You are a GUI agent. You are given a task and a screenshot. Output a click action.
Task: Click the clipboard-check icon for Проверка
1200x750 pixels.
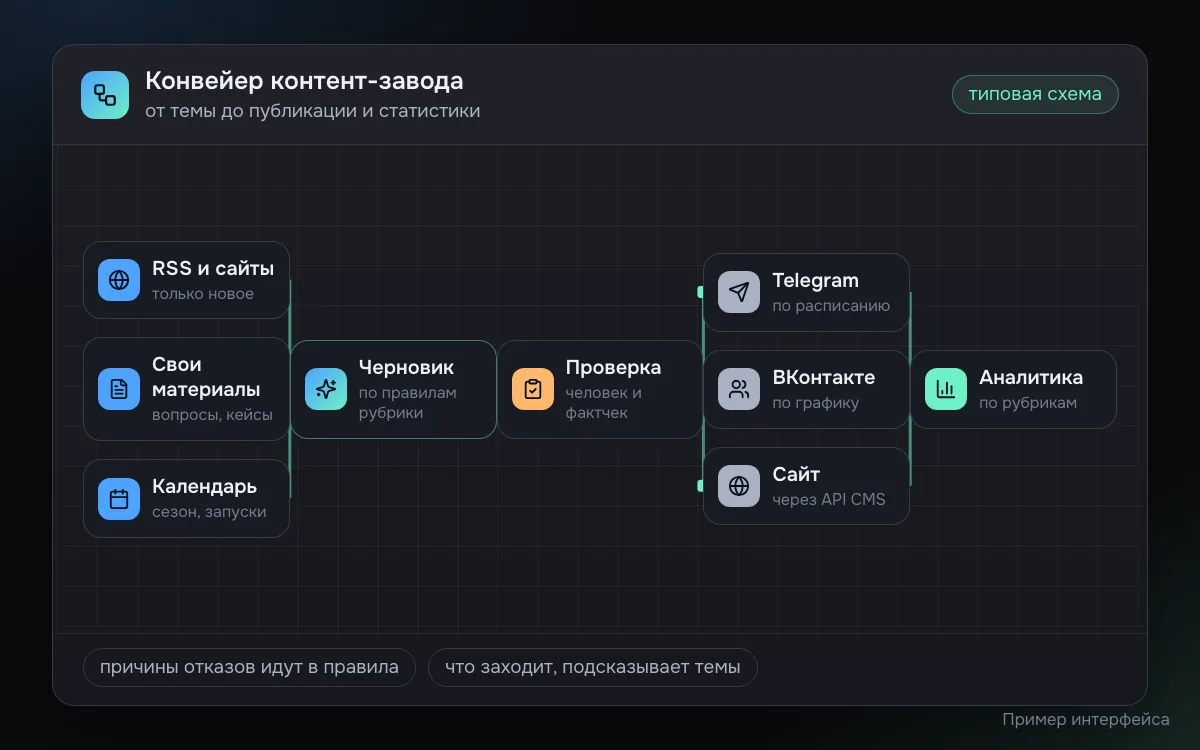(x=533, y=389)
